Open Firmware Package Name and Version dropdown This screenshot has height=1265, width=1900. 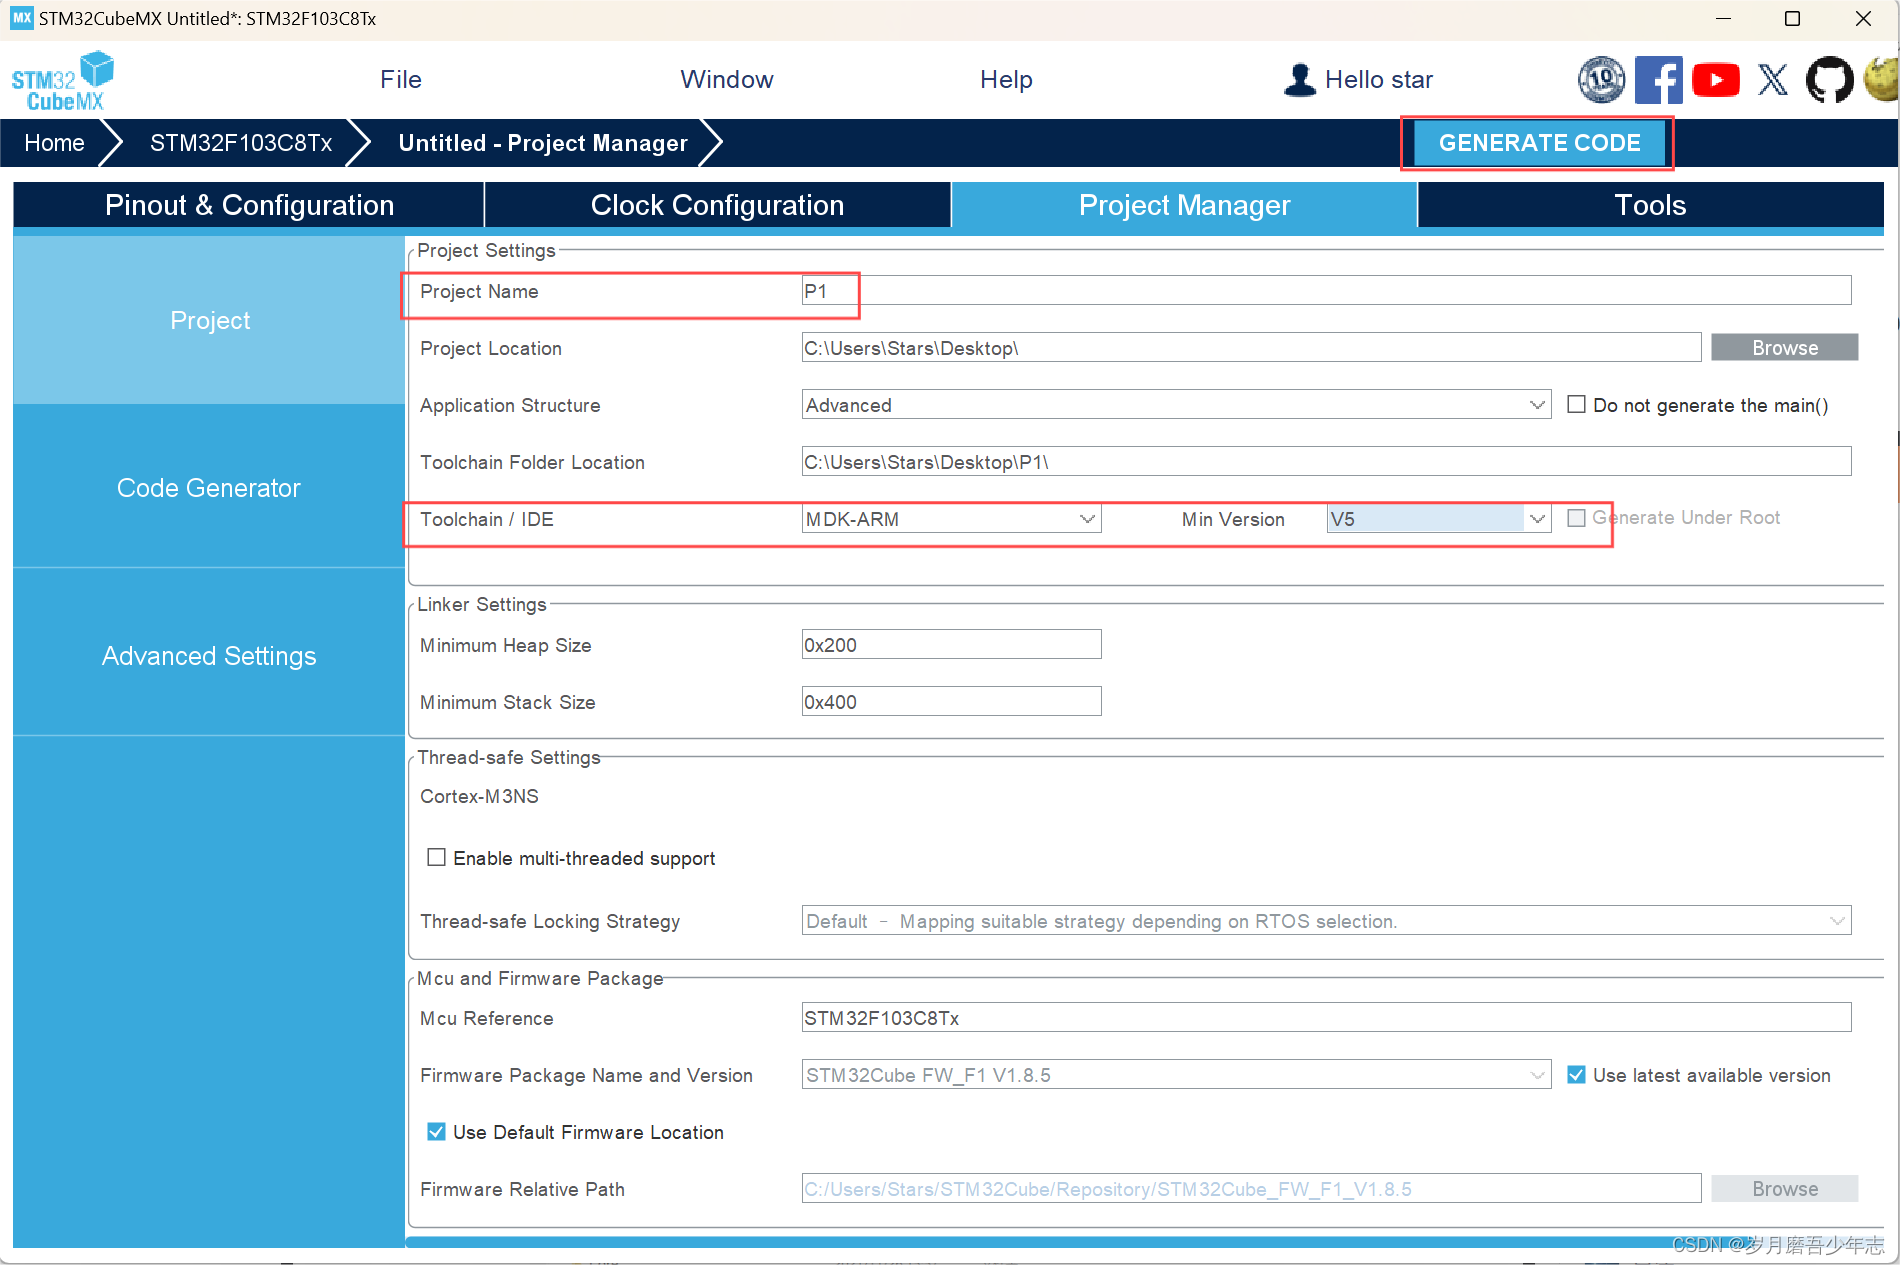pos(1176,1075)
